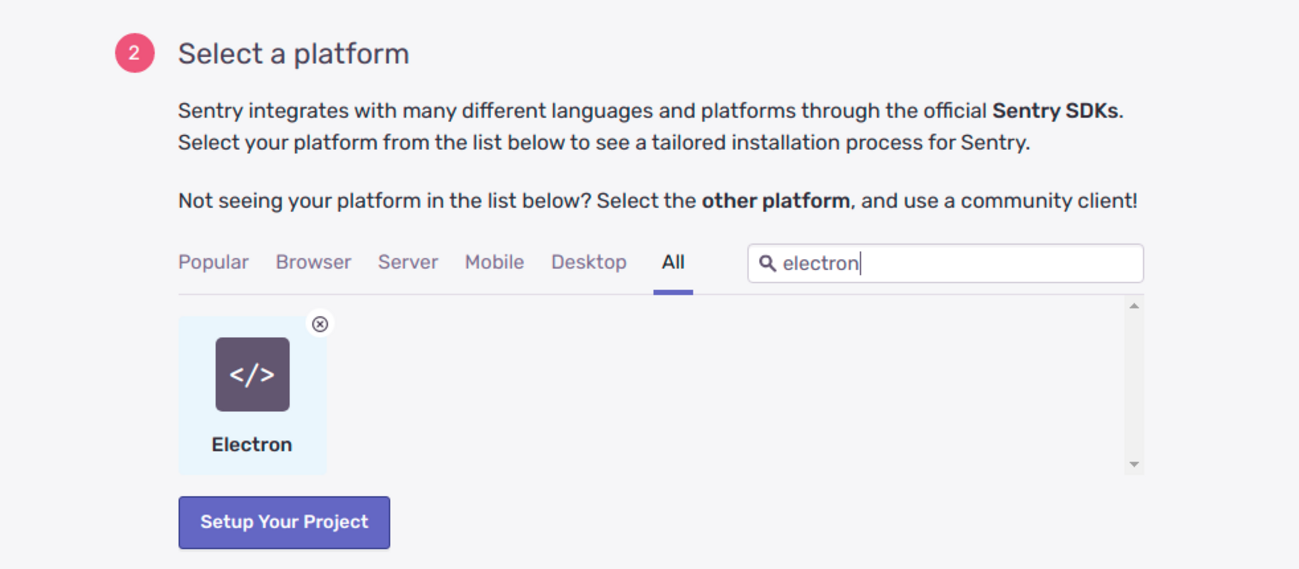Select the All platforms tab
The height and width of the screenshot is (569, 1299).
point(673,262)
